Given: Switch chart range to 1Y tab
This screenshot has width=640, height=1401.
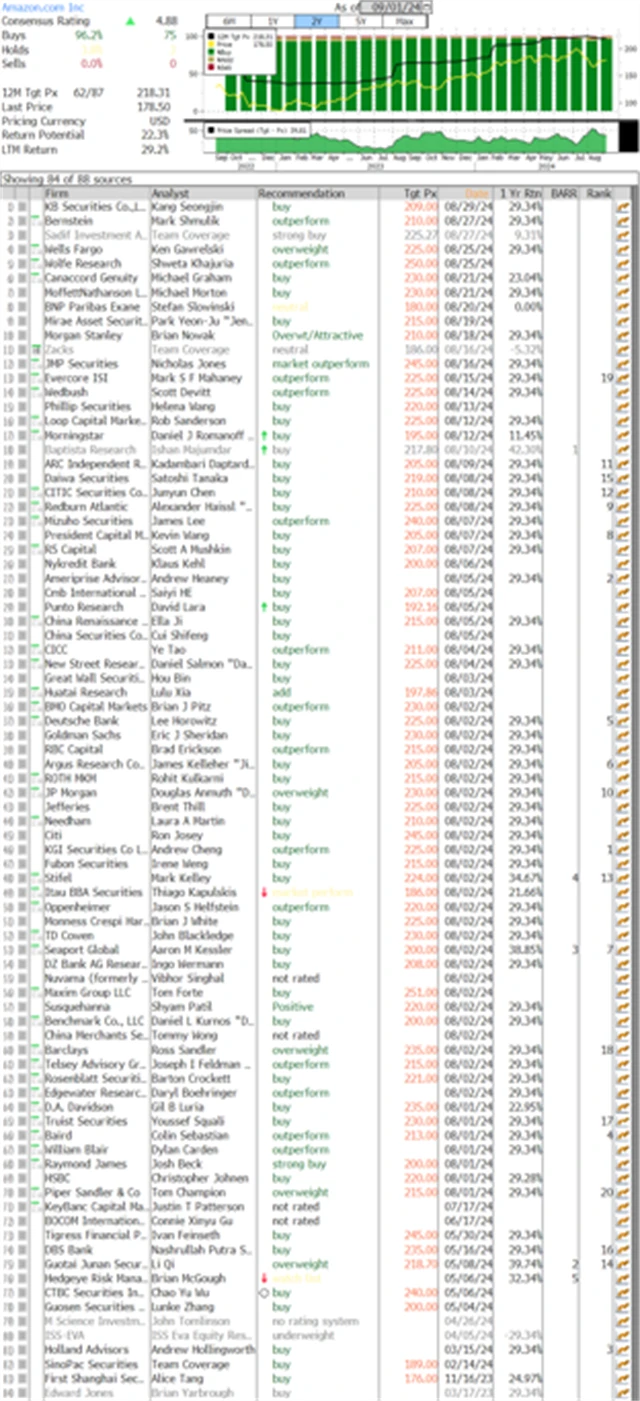Looking at the screenshot, I should coord(273,21).
